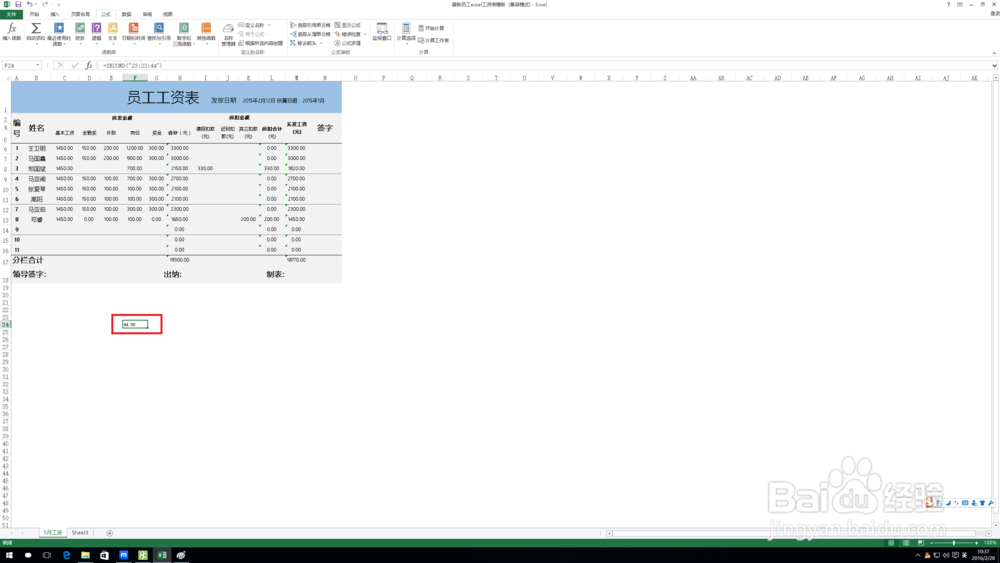Image resolution: width=1000 pixels, height=563 pixels.
Task: Expand the Define Name dropdown arrow
Action: point(269,26)
